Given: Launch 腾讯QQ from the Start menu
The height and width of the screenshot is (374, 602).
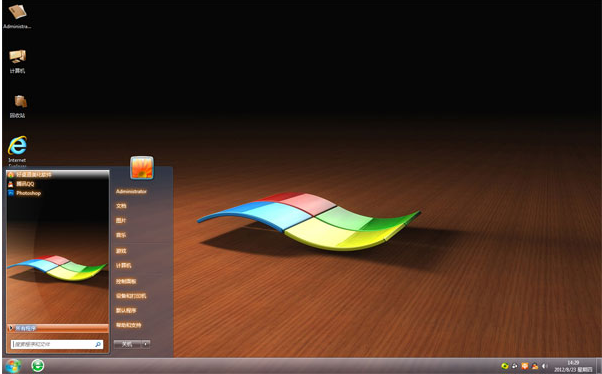Looking at the screenshot, I should 21,184.
